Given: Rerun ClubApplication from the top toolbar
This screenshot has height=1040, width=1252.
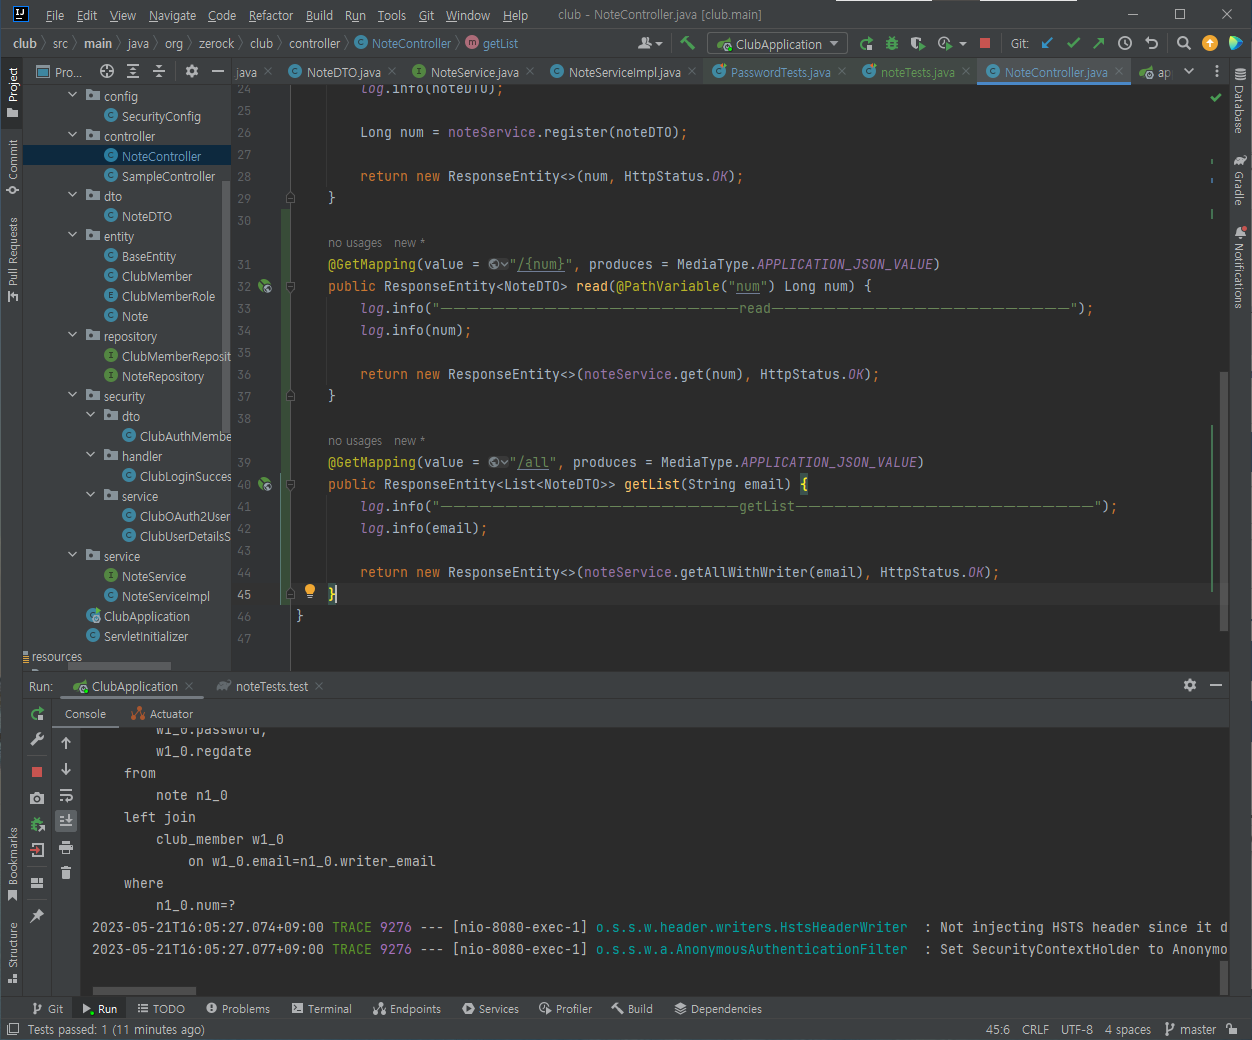Looking at the screenshot, I should pyautogui.click(x=866, y=43).
